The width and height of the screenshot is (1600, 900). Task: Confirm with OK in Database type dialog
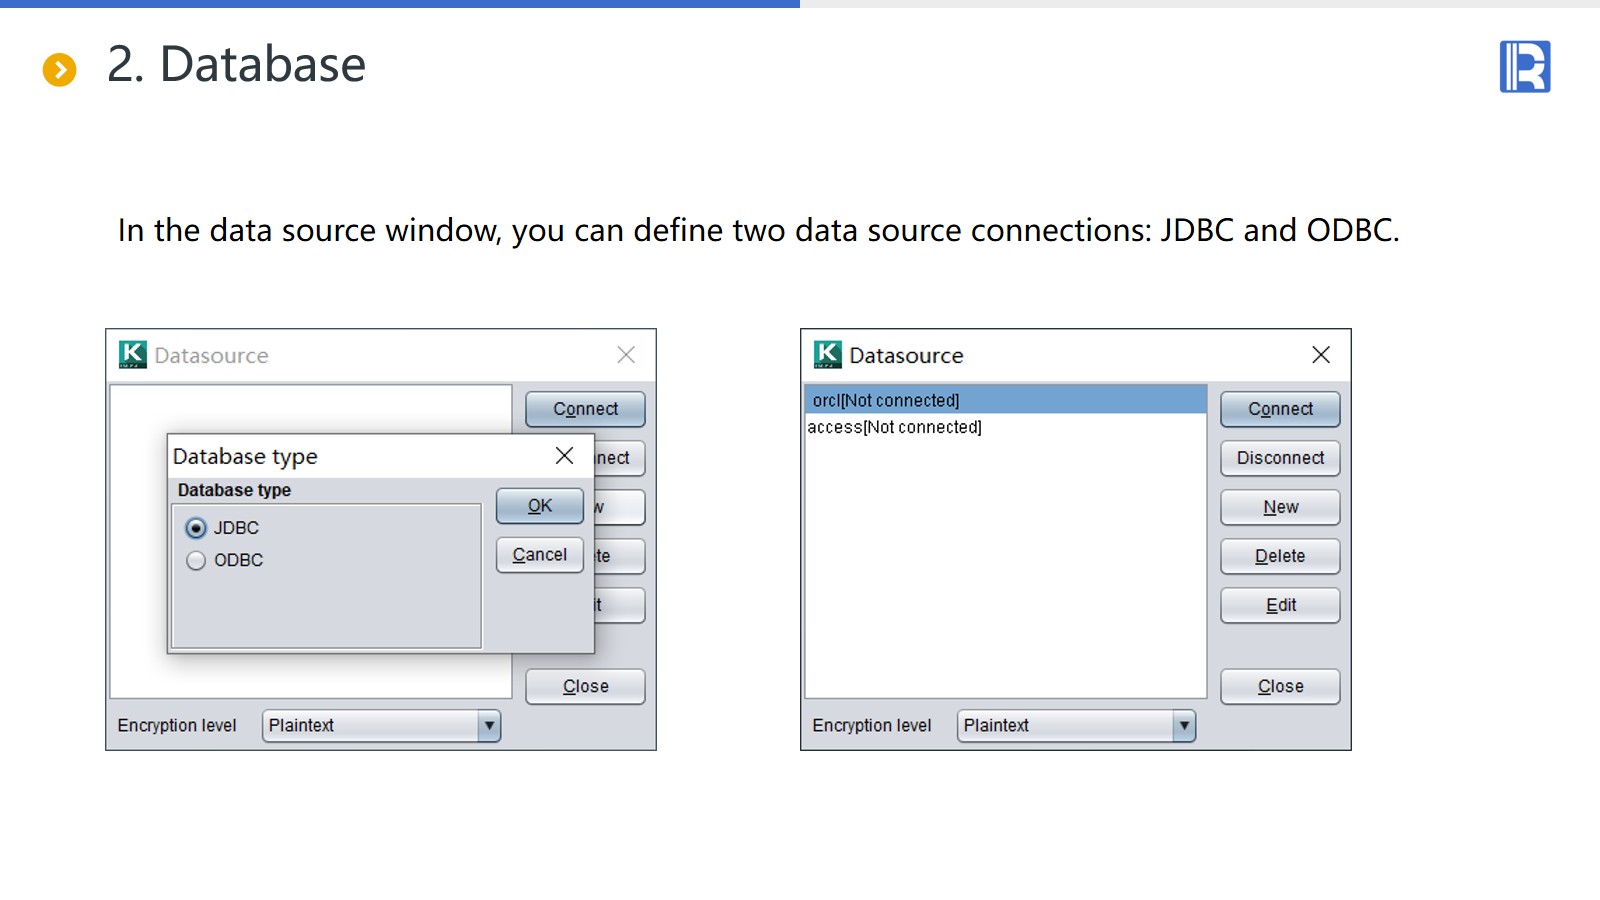coord(539,506)
